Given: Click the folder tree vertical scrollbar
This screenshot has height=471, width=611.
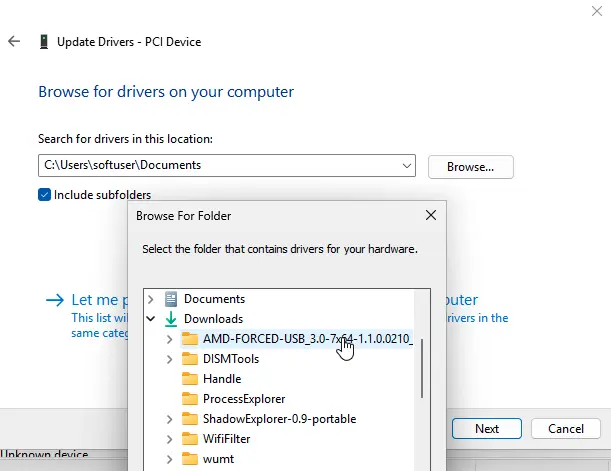Looking at the screenshot, I should [422, 368].
